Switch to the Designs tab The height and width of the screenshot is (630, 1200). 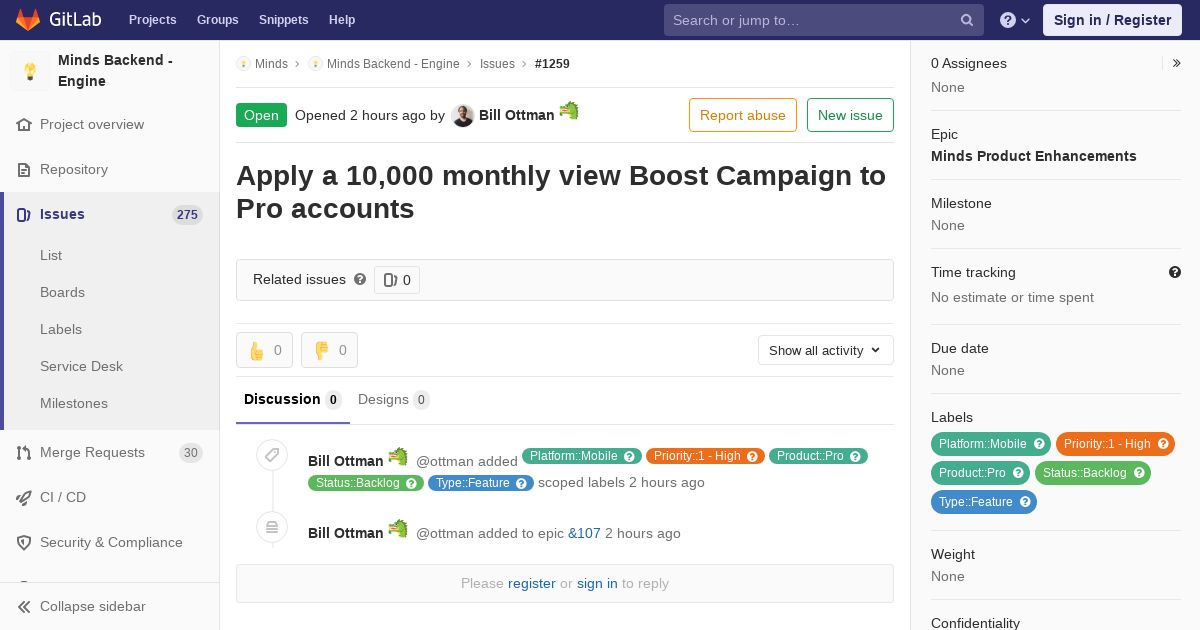(x=393, y=400)
